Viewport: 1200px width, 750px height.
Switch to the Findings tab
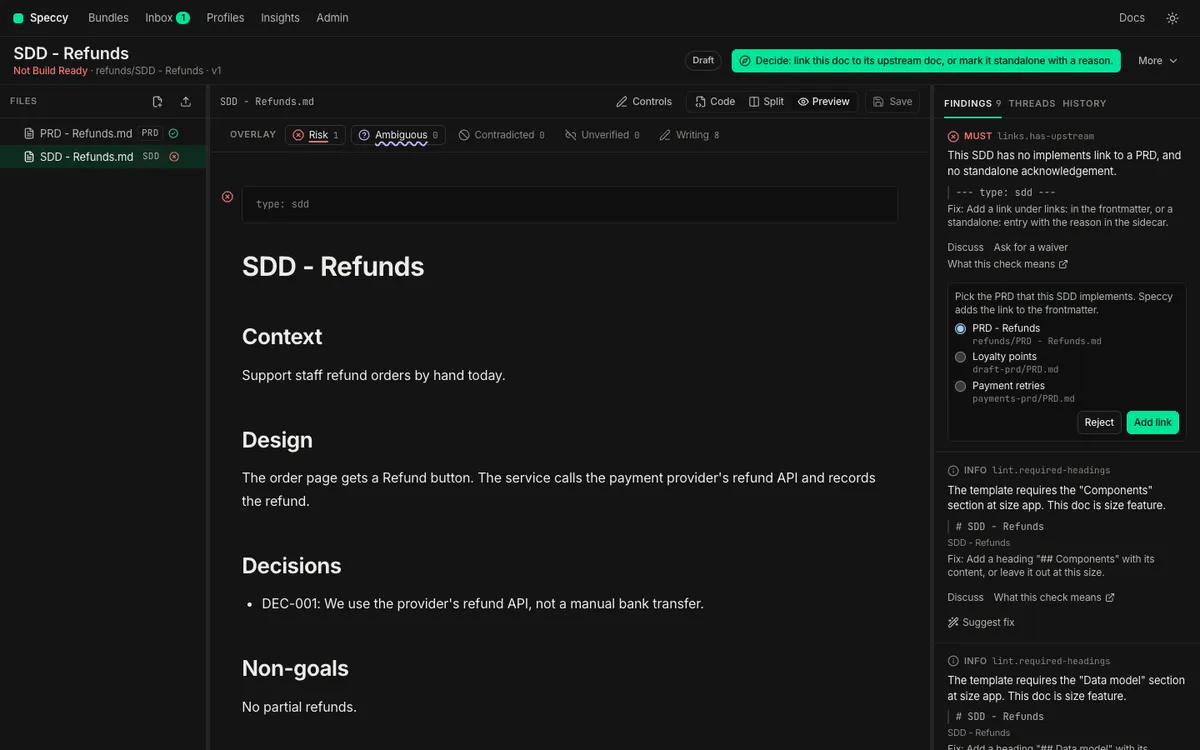tap(972, 103)
